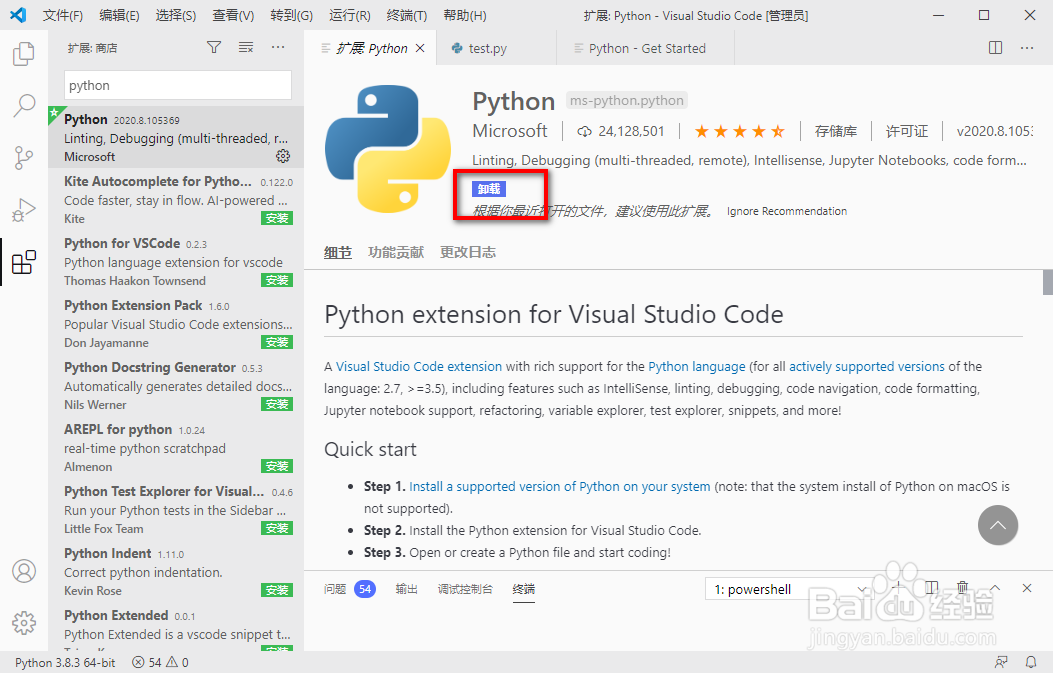Click the split terminal icon
The image size is (1053, 673).
(930, 588)
